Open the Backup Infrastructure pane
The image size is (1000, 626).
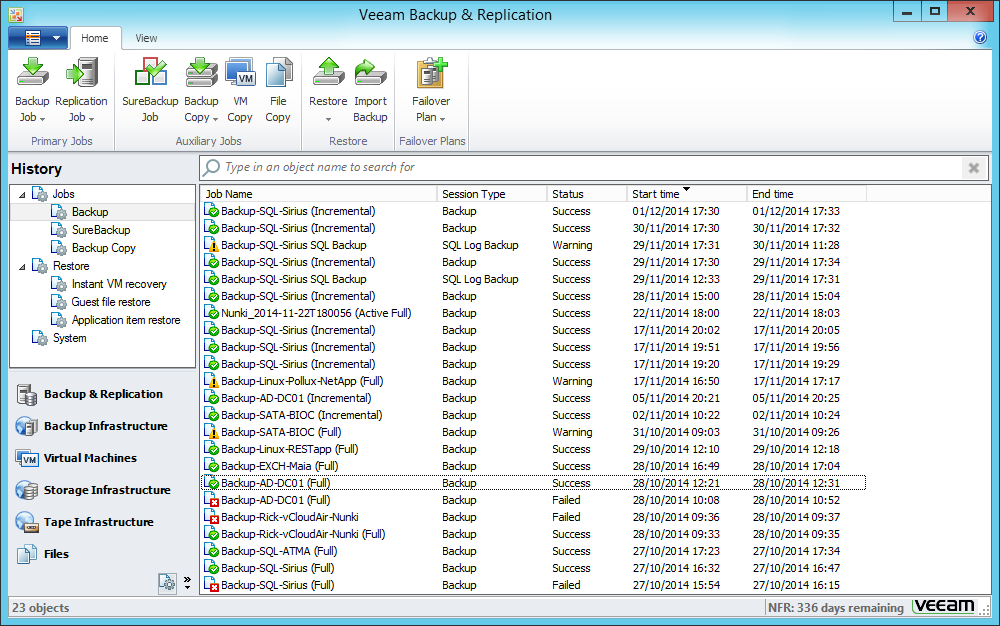(105, 426)
